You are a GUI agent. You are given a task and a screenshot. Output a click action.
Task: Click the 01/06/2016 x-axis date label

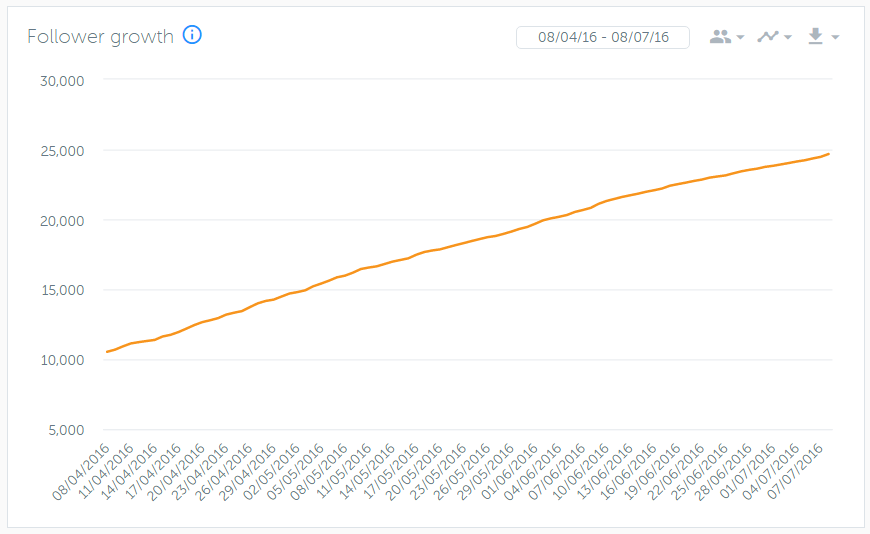tap(510, 472)
